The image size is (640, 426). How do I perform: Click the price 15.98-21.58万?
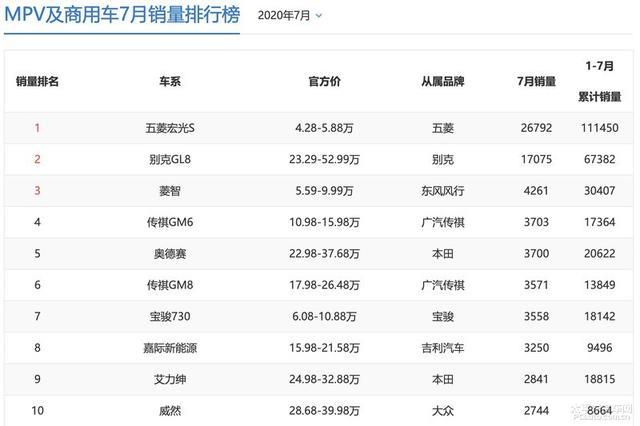click(324, 348)
